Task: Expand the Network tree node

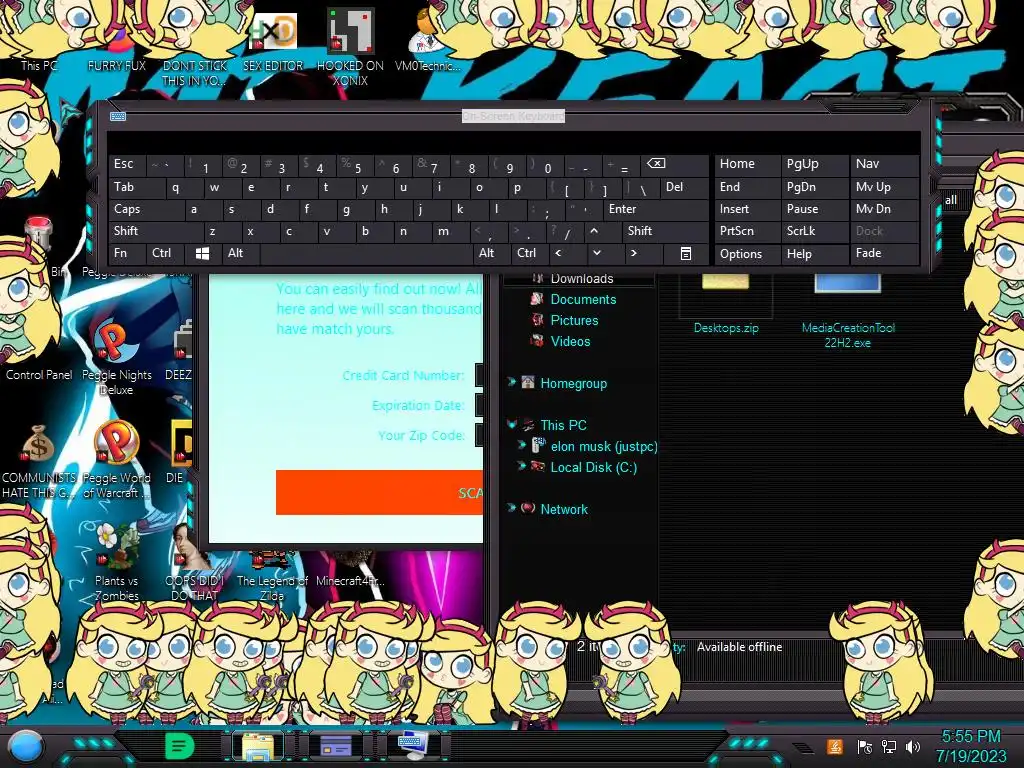Action: coord(512,508)
